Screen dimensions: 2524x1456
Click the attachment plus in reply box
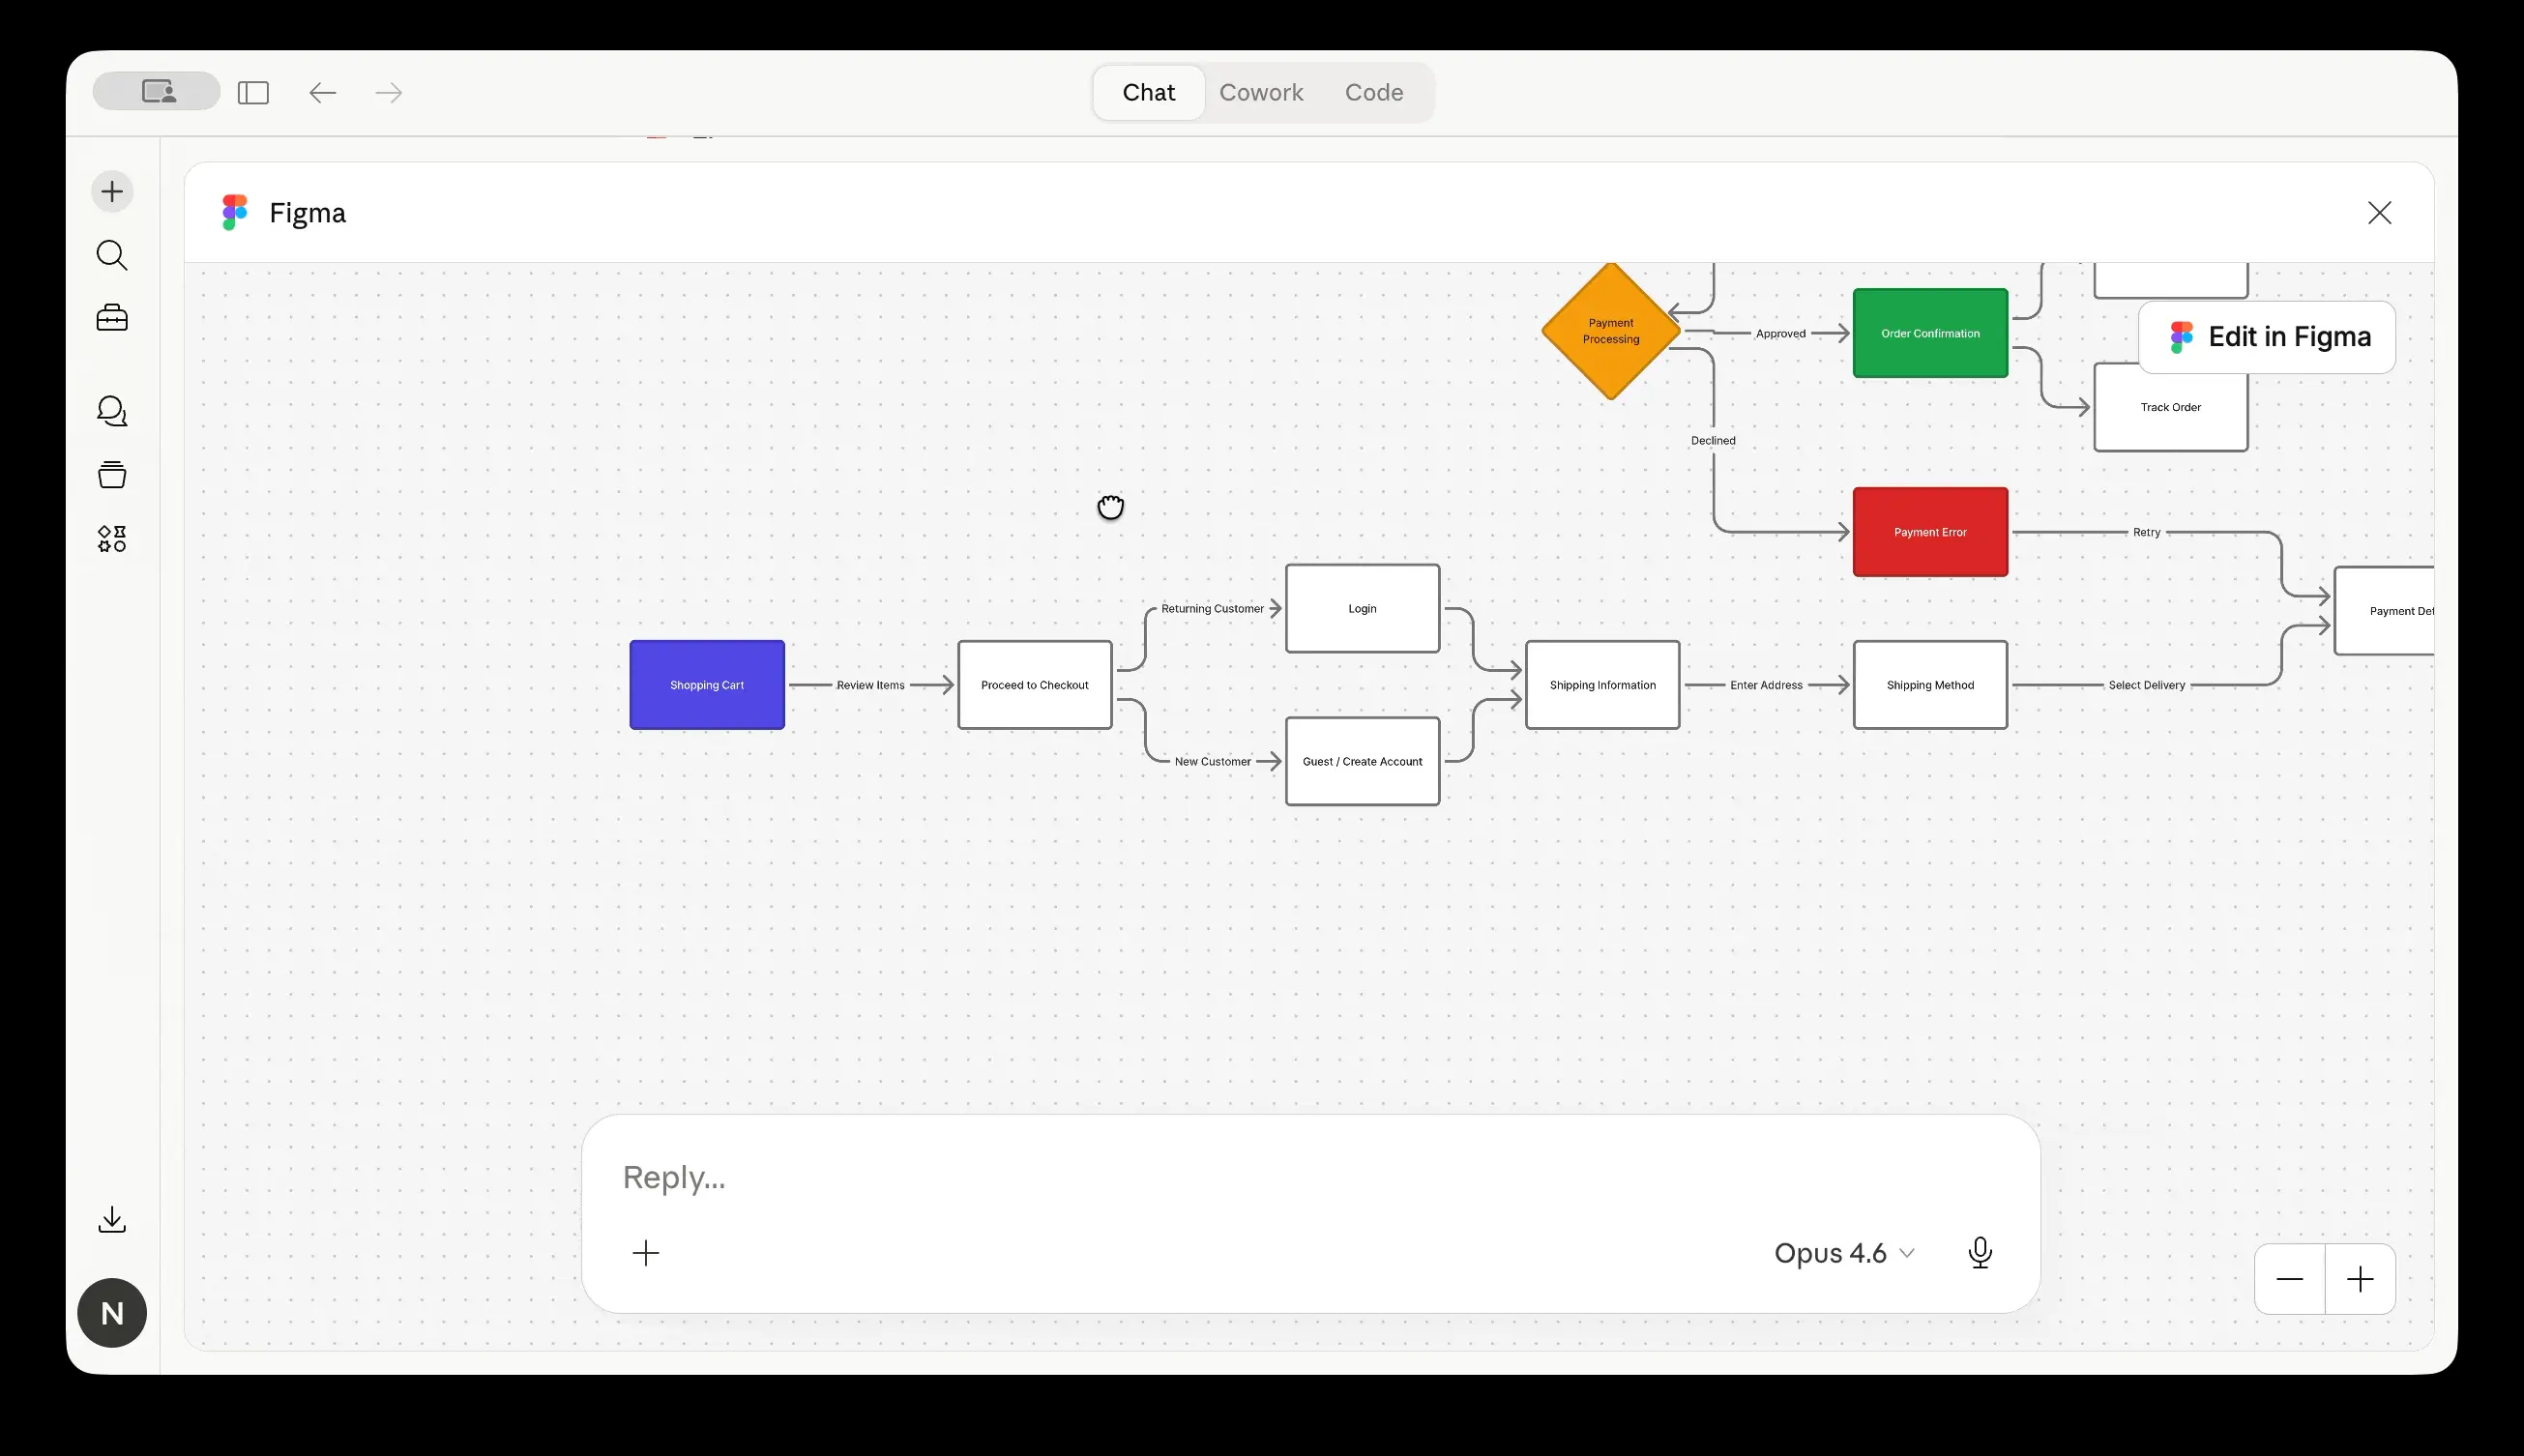click(x=646, y=1253)
